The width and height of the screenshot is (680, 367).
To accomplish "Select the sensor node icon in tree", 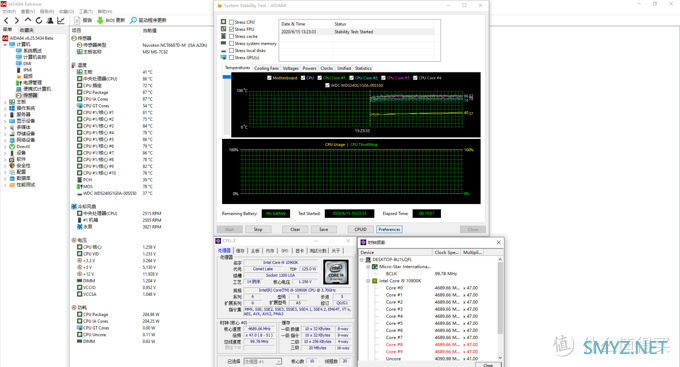I will (19, 95).
